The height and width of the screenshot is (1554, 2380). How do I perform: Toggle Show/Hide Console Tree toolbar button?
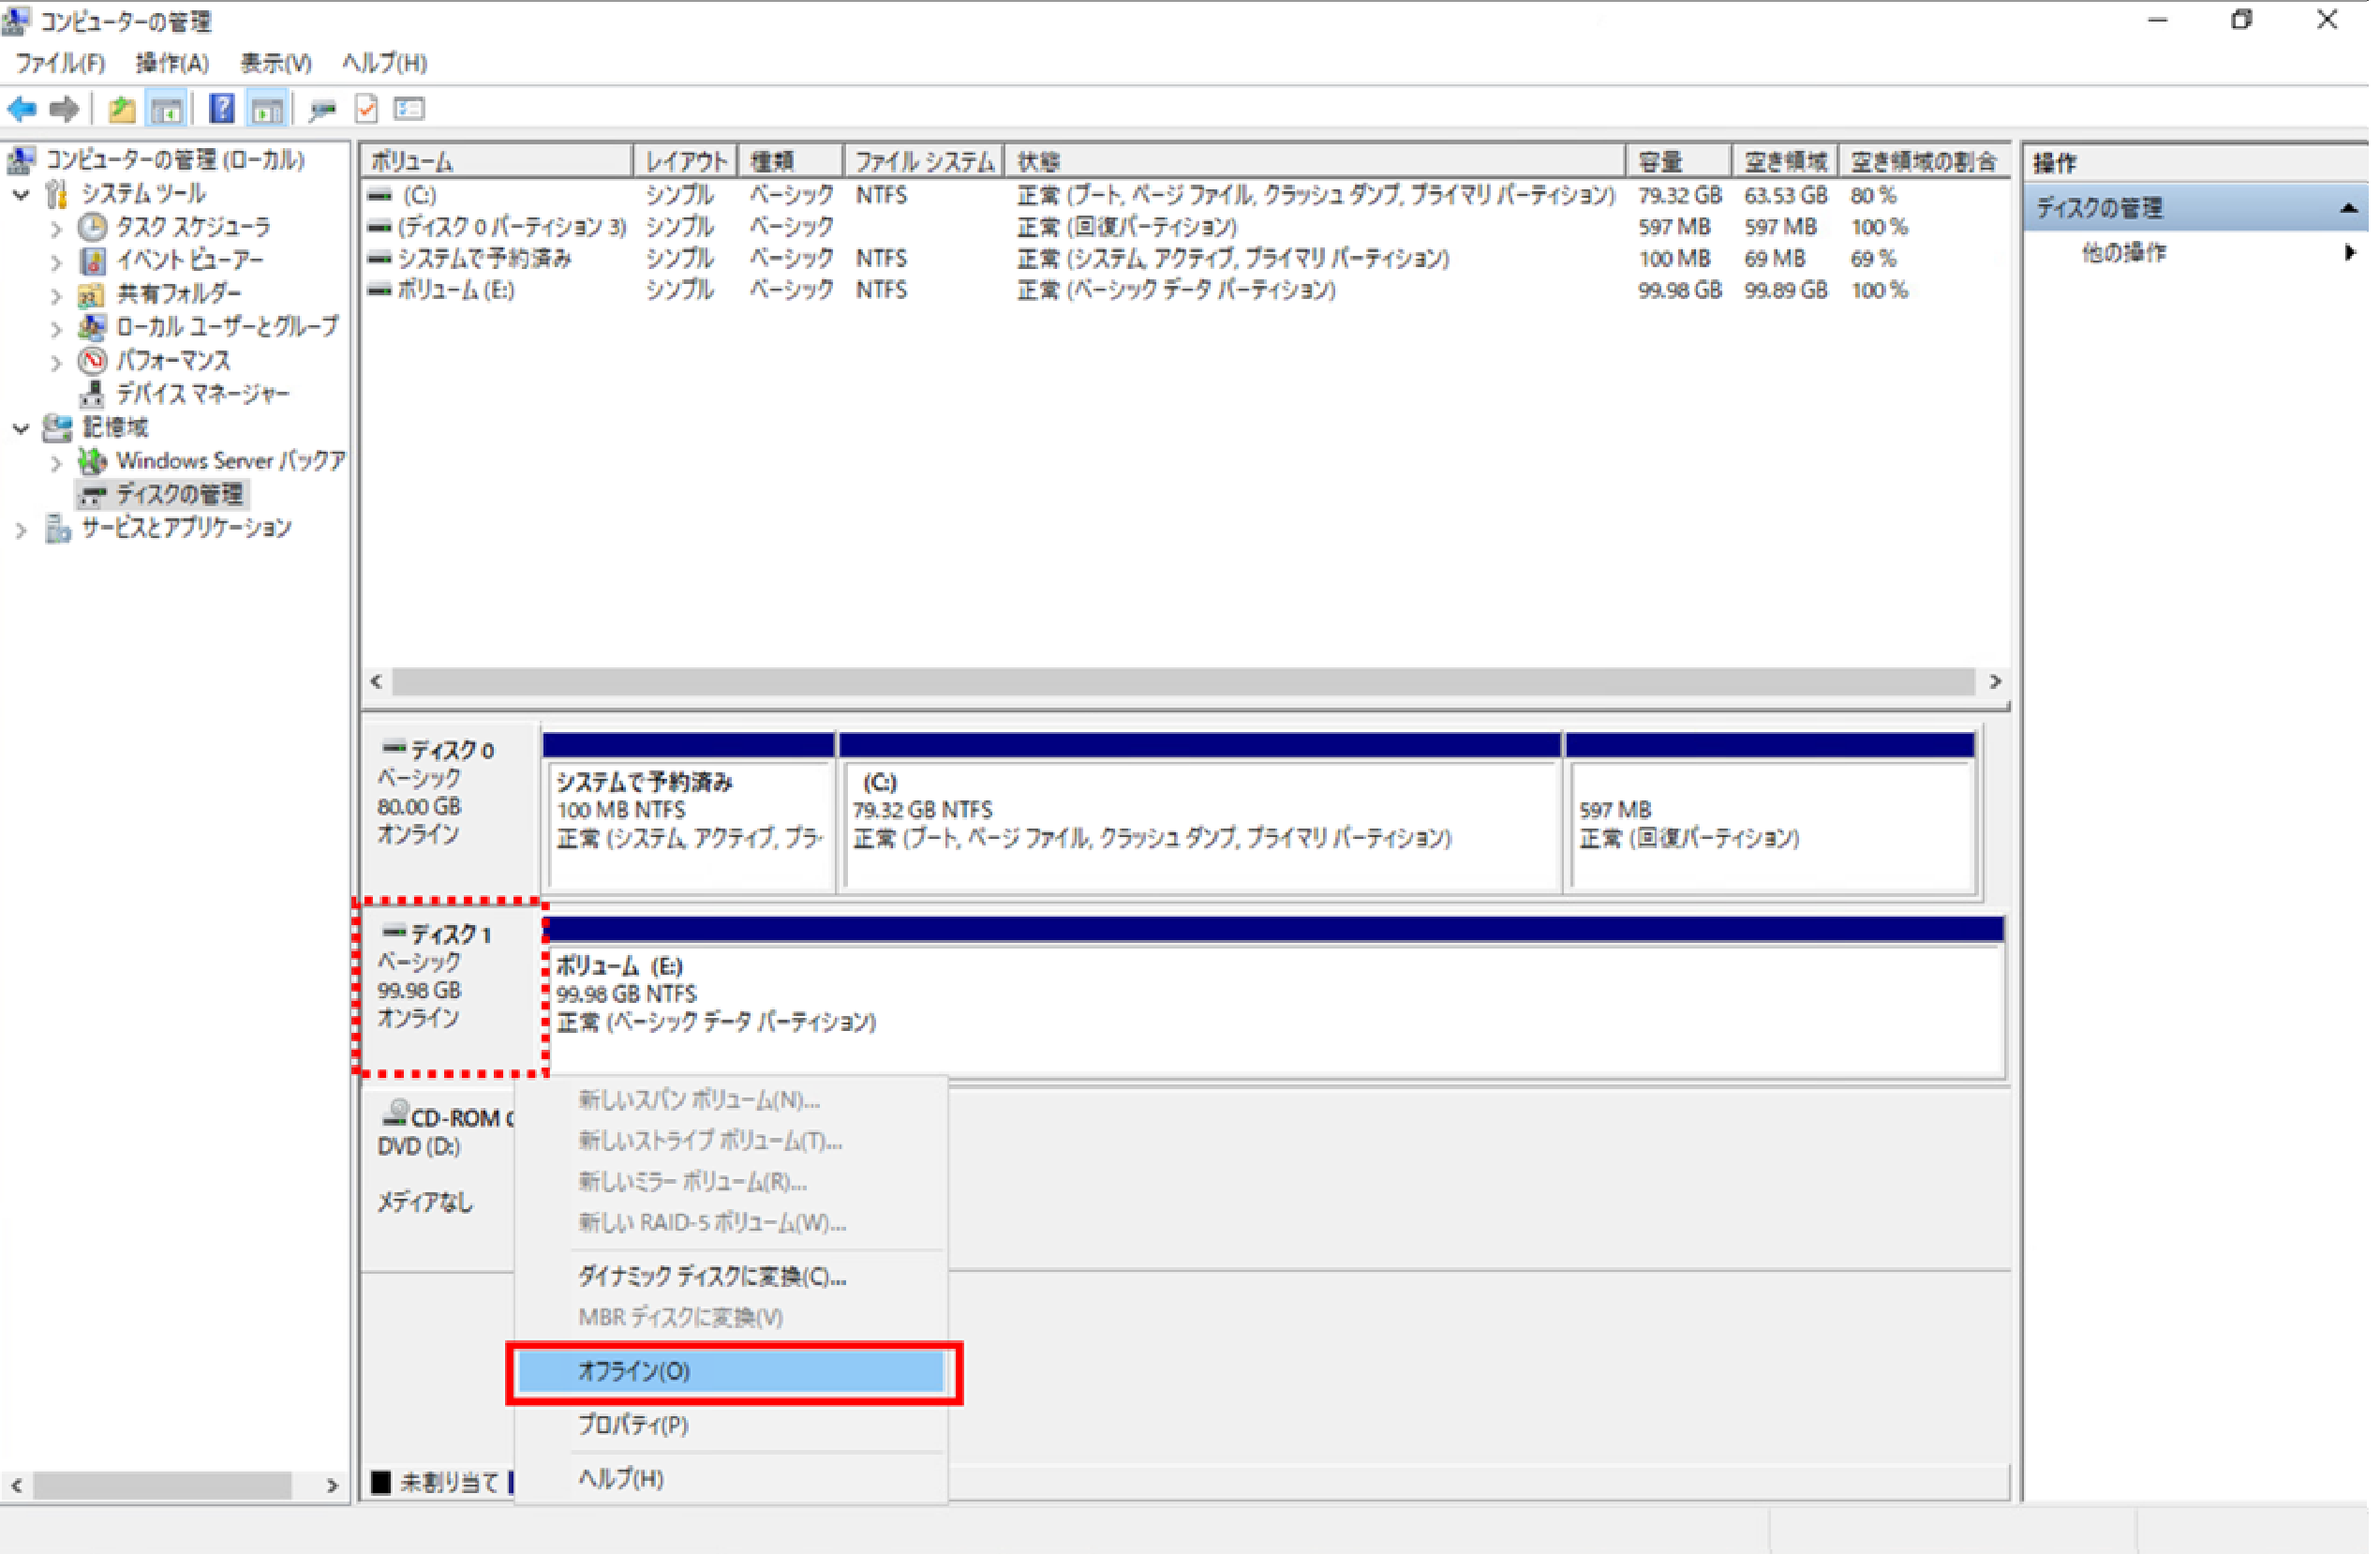click(x=166, y=109)
